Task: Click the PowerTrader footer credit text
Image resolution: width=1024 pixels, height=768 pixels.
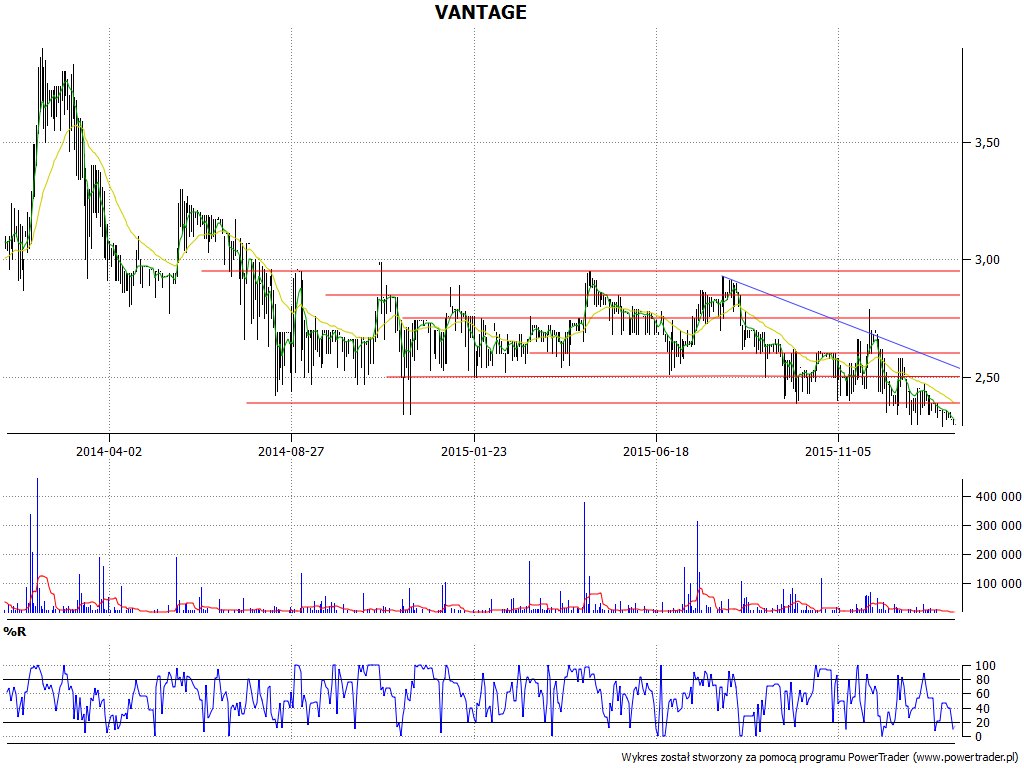Action: coord(822,758)
